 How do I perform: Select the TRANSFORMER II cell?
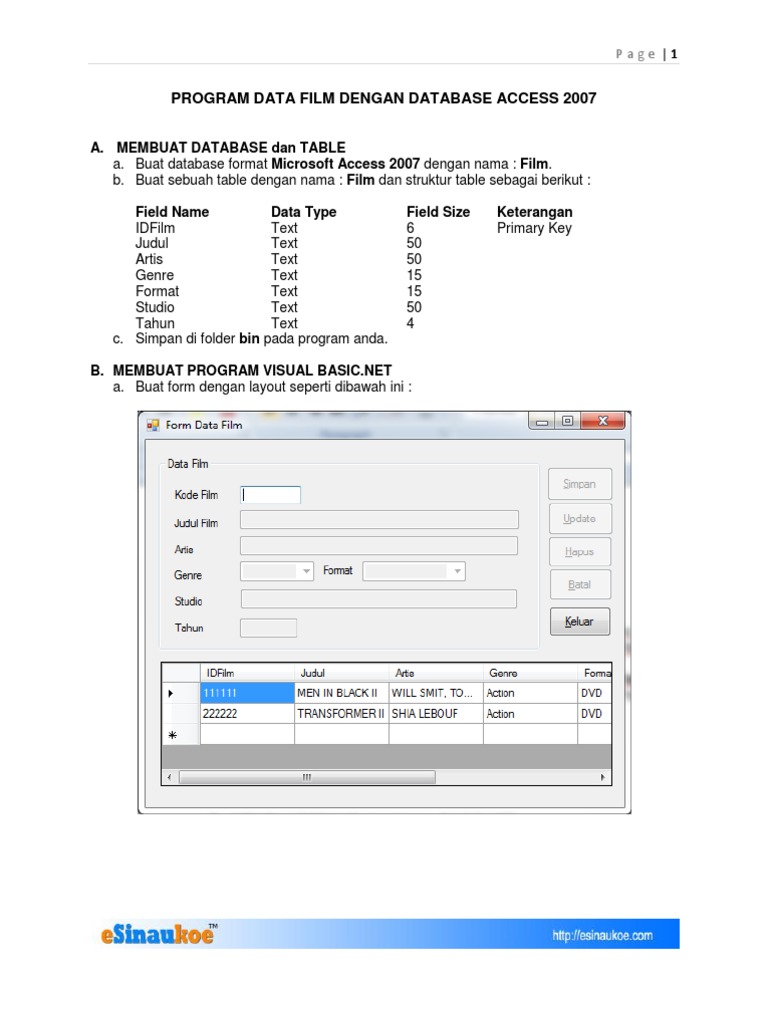[342, 714]
